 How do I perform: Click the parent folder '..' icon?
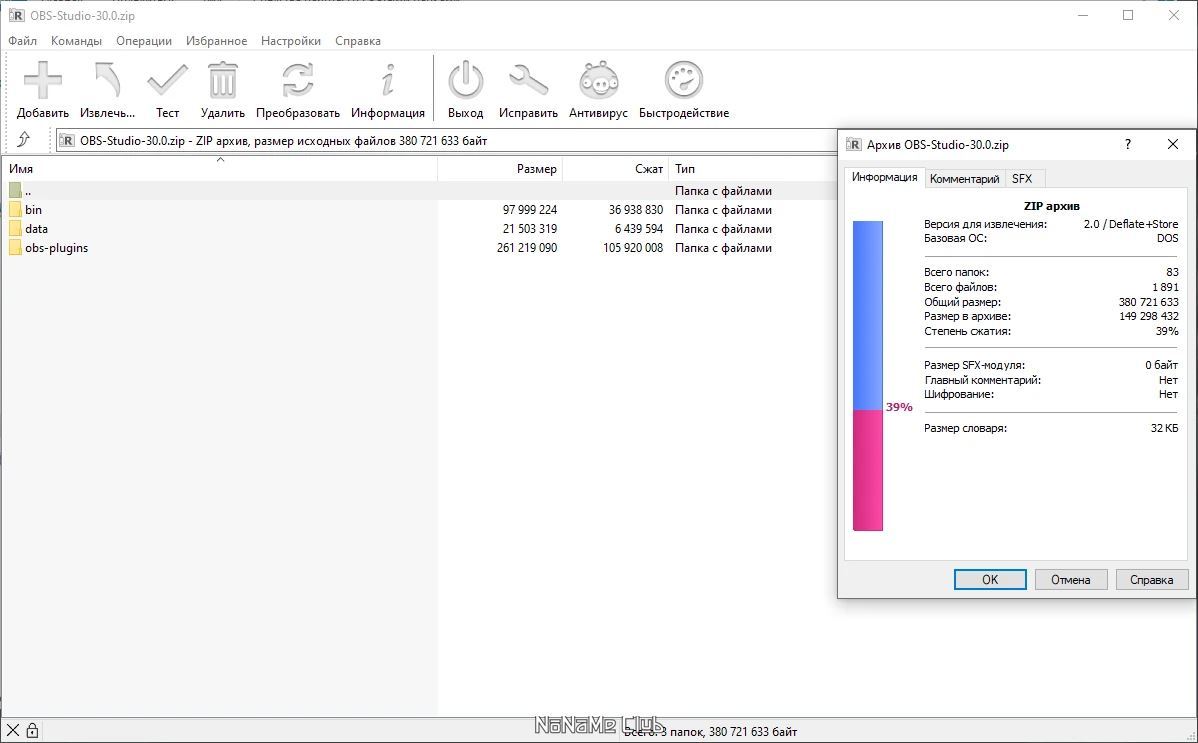click(x=15, y=190)
